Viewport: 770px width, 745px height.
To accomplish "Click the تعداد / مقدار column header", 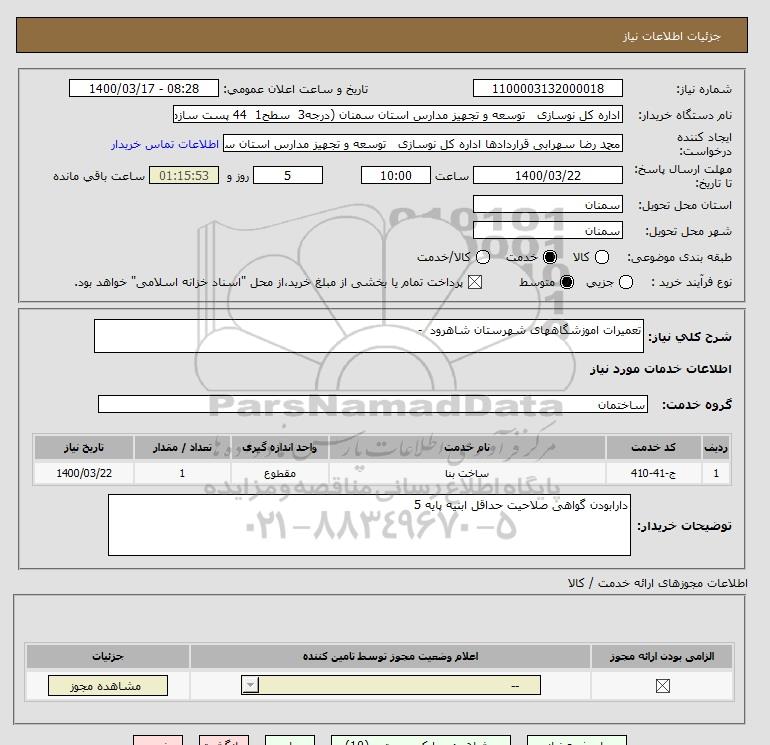I will point(182,447).
